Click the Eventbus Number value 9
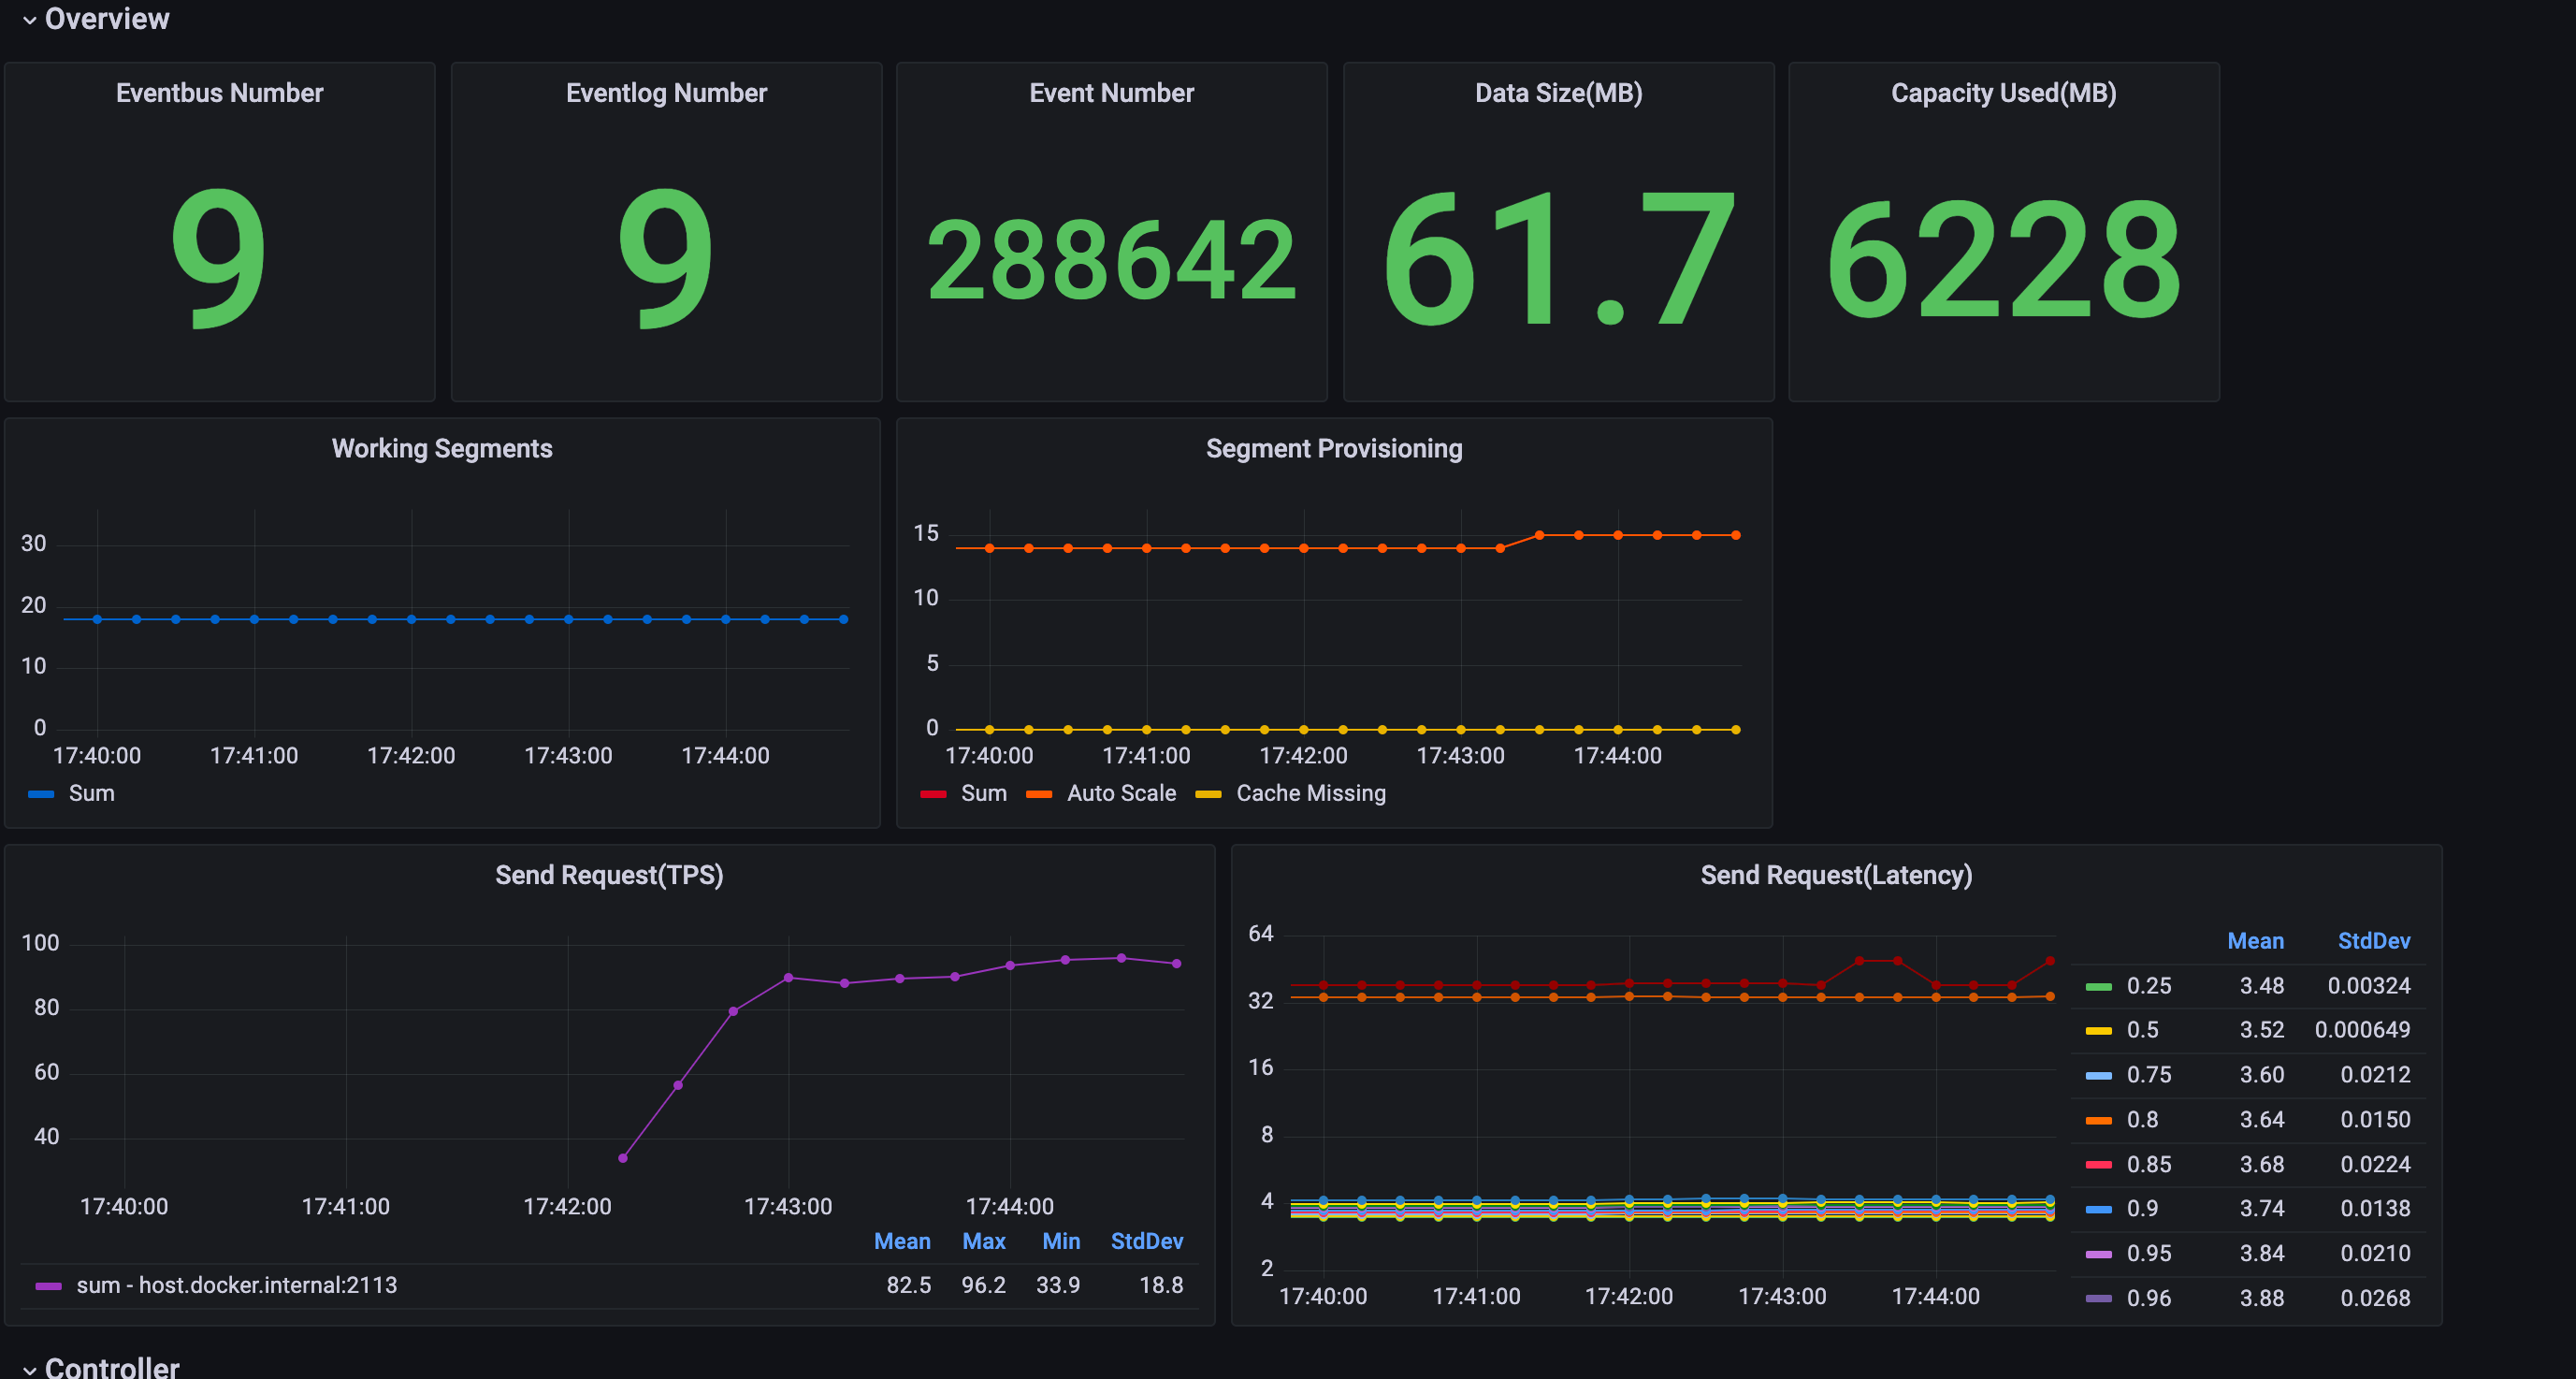The height and width of the screenshot is (1379, 2576). pyautogui.click(x=219, y=259)
